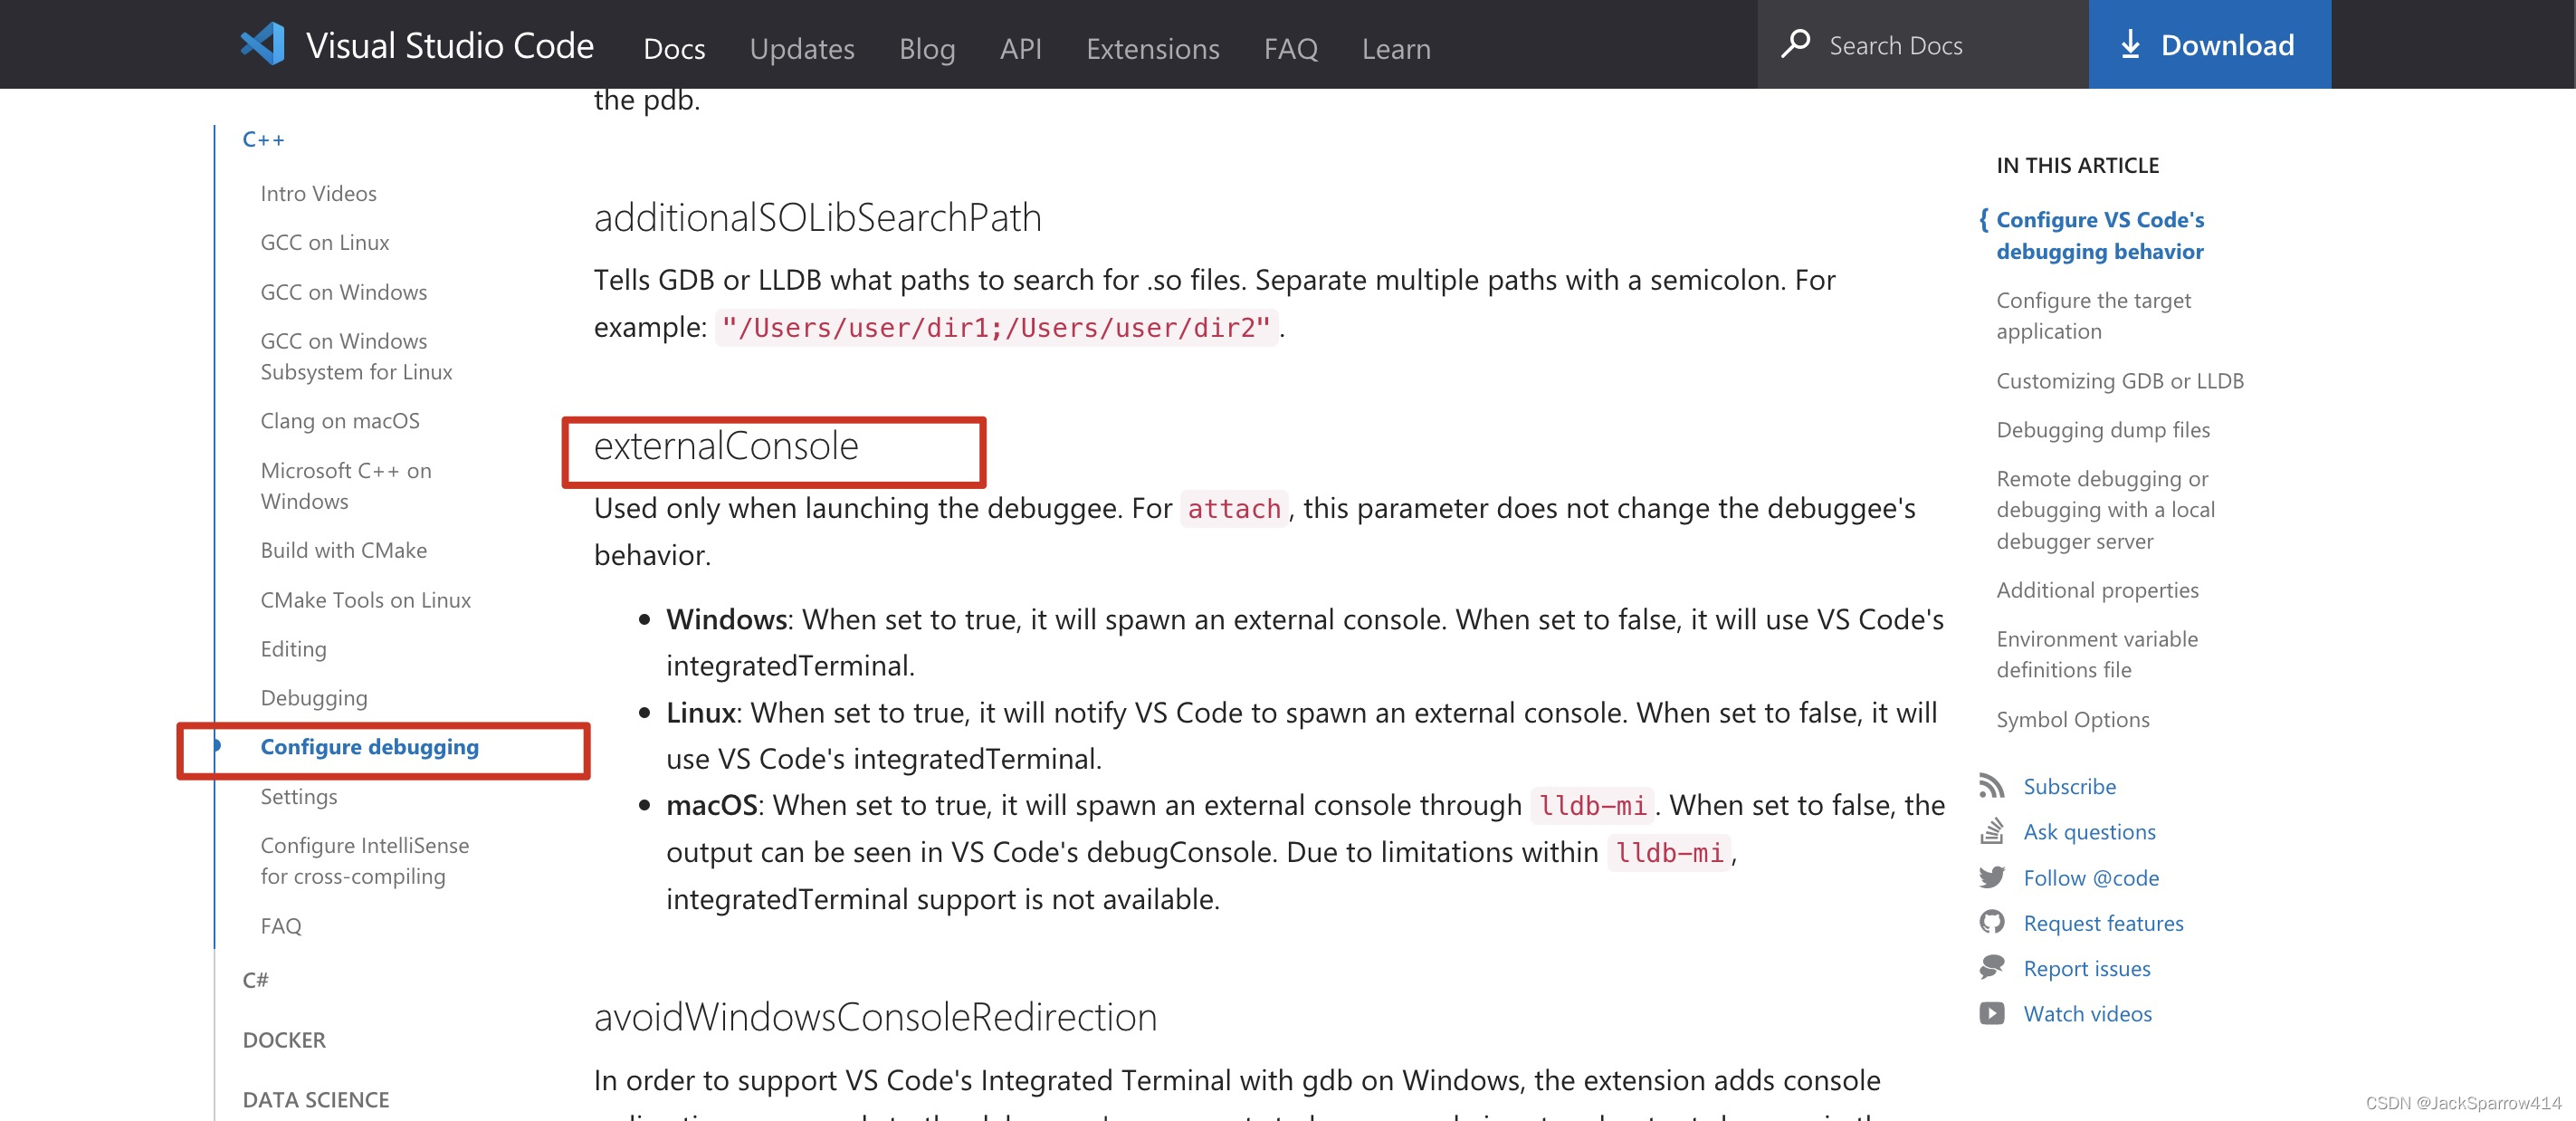Click the Report issues speech bubble icon
2576x1121 pixels.
click(x=1991, y=967)
